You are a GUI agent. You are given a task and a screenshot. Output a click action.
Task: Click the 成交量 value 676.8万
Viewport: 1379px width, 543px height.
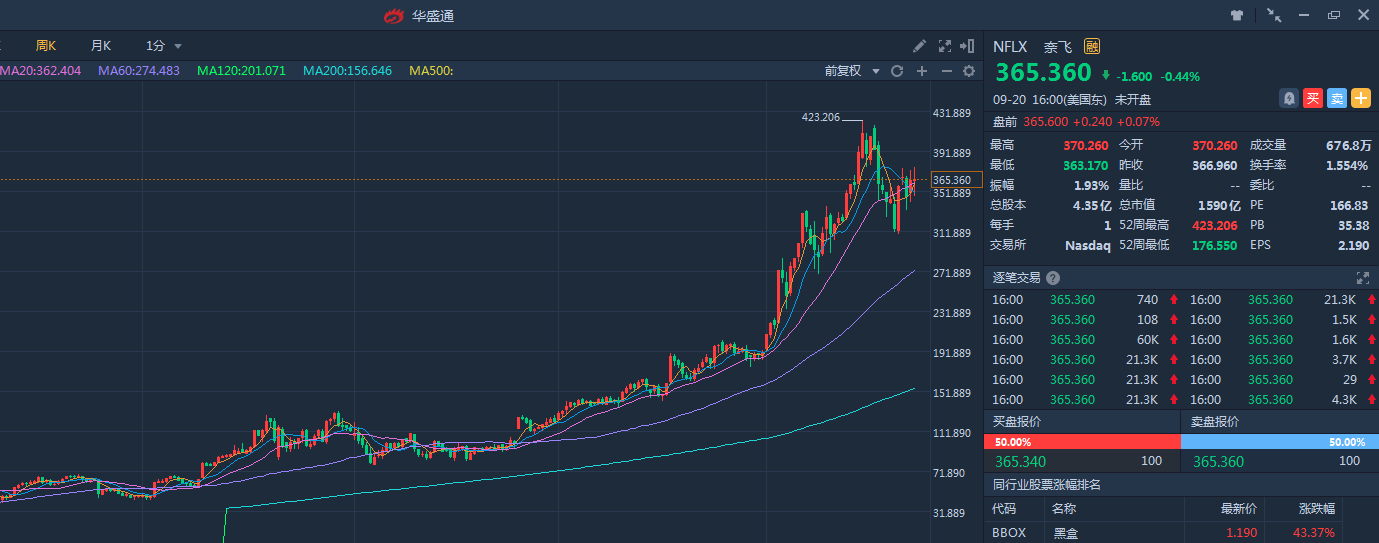pos(1348,145)
